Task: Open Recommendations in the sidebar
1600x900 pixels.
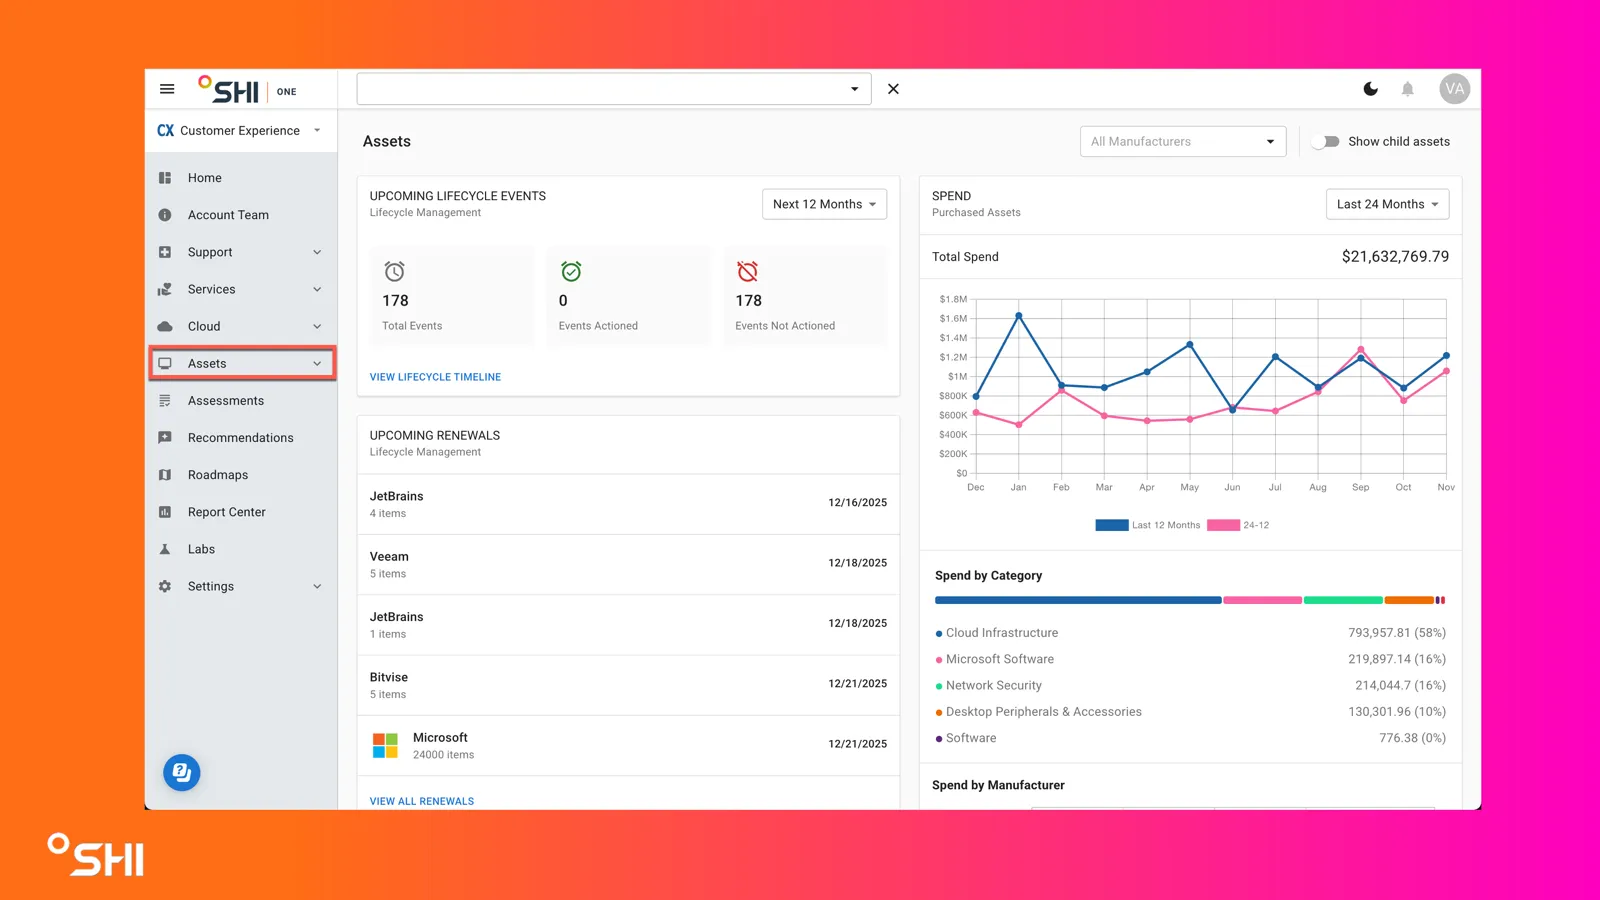Action: (x=241, y=438)
